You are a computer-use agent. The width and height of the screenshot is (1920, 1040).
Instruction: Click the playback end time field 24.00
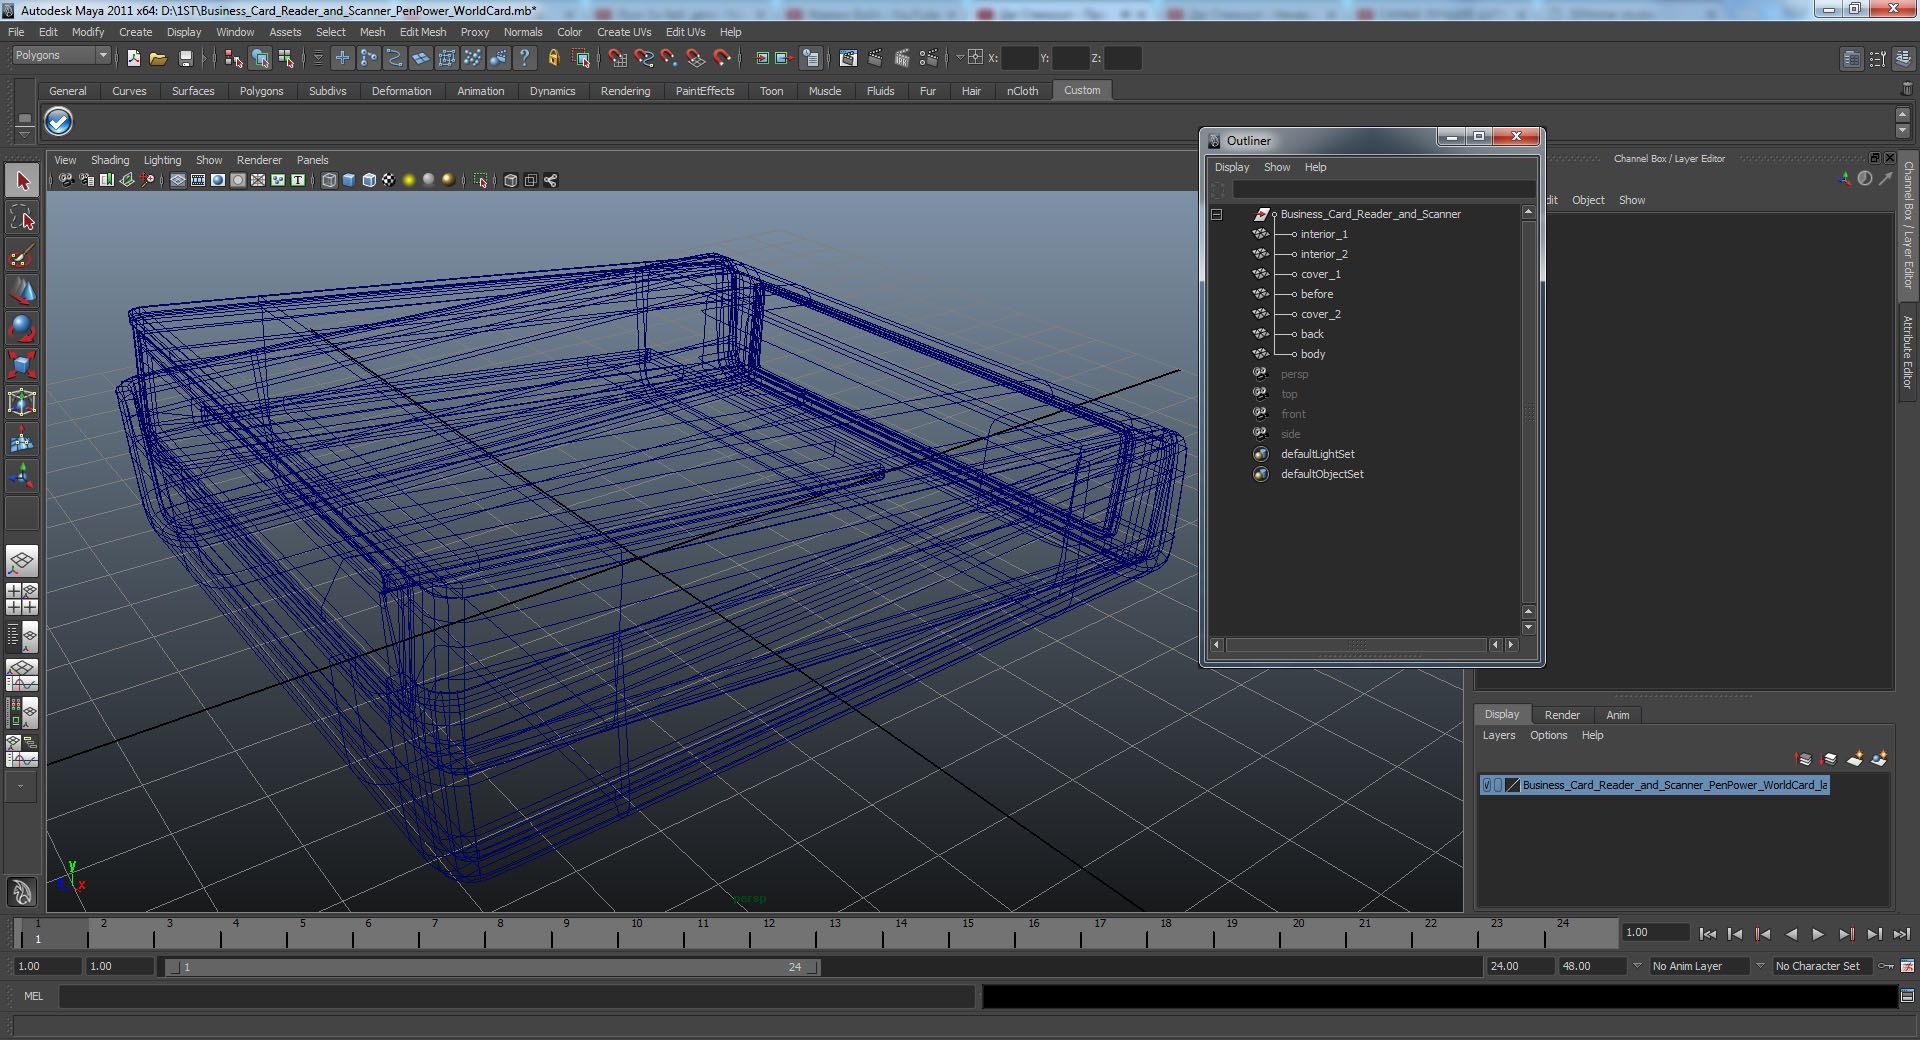[x=1517, y=966]
